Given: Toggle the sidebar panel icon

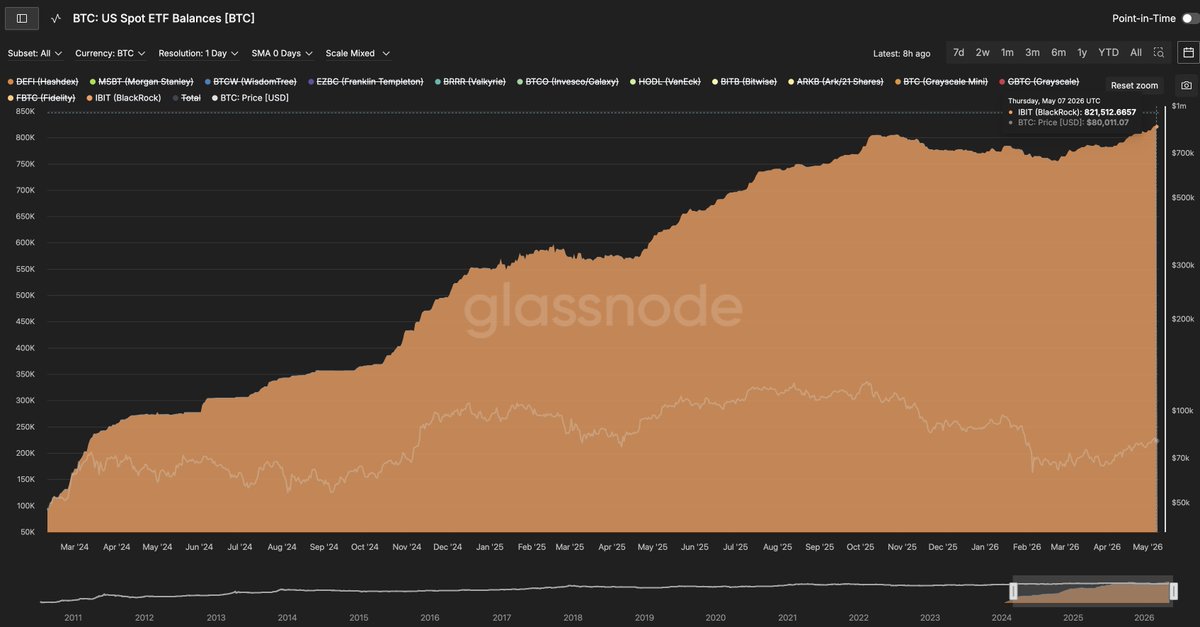Looking at the screenshot, I should (x=23, y=18).
